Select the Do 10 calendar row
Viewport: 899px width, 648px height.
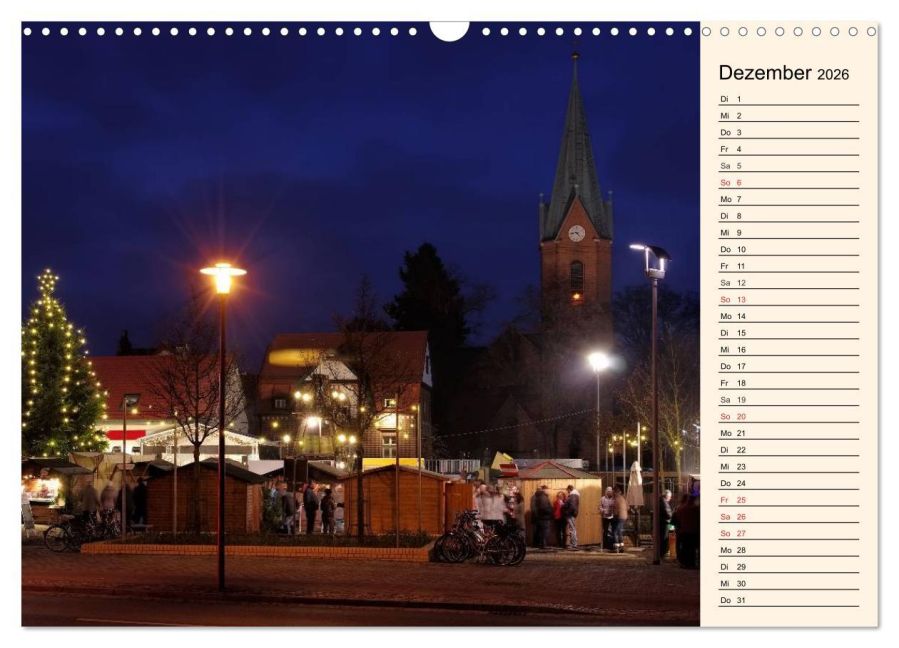click(789, 249)
